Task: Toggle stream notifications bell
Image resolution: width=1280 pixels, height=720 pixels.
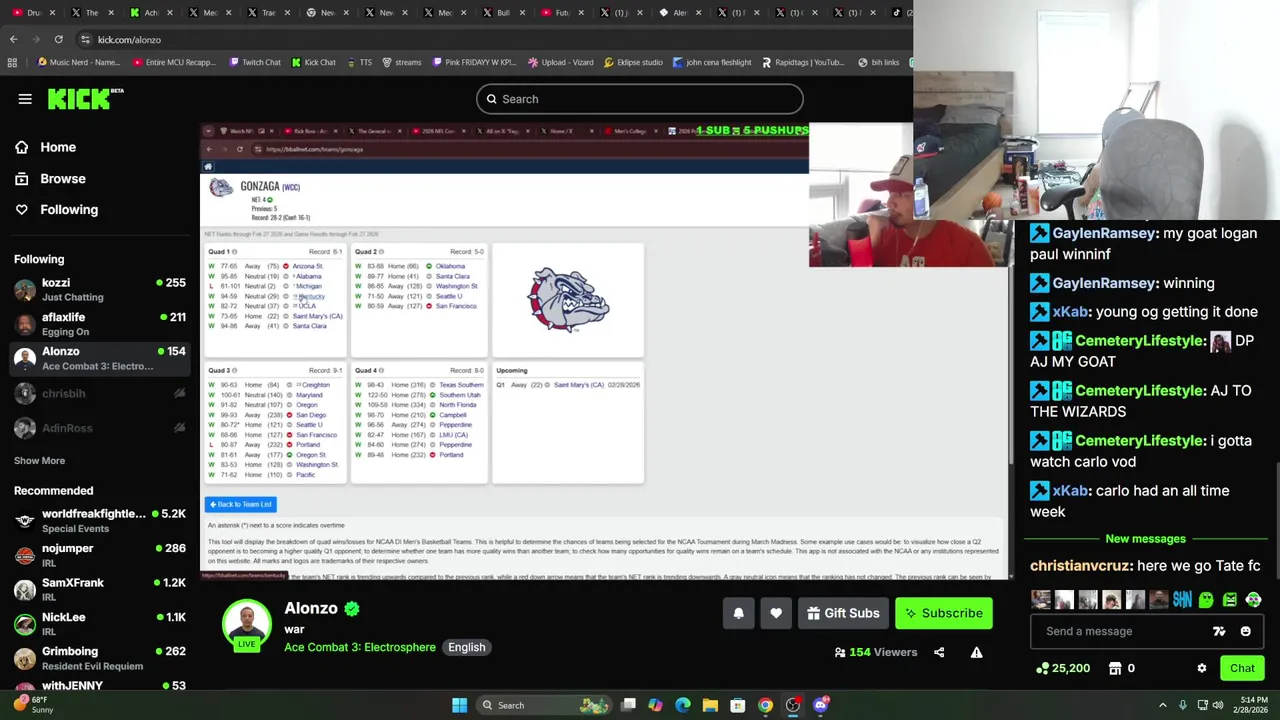Action: pyautogui.click(x=738, y=613)
